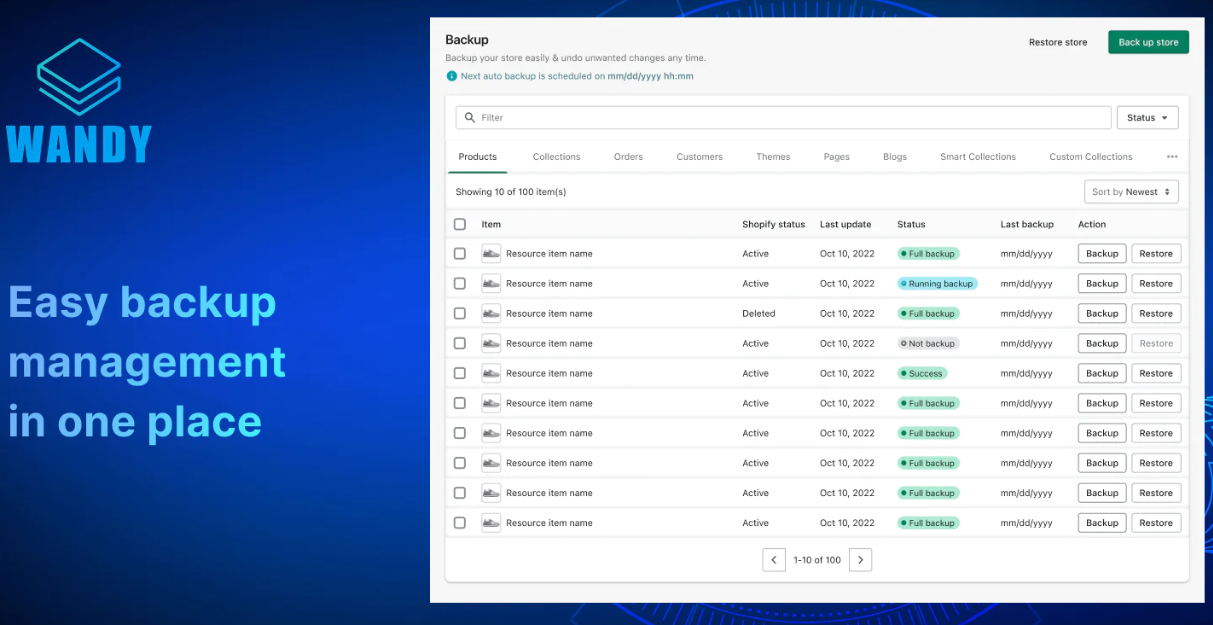Tick the checkbox for the Success row

[x=460, y=374]
